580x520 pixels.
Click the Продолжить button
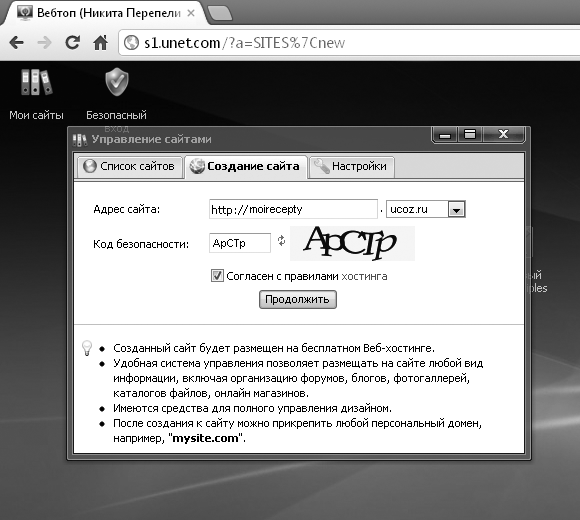298,299
